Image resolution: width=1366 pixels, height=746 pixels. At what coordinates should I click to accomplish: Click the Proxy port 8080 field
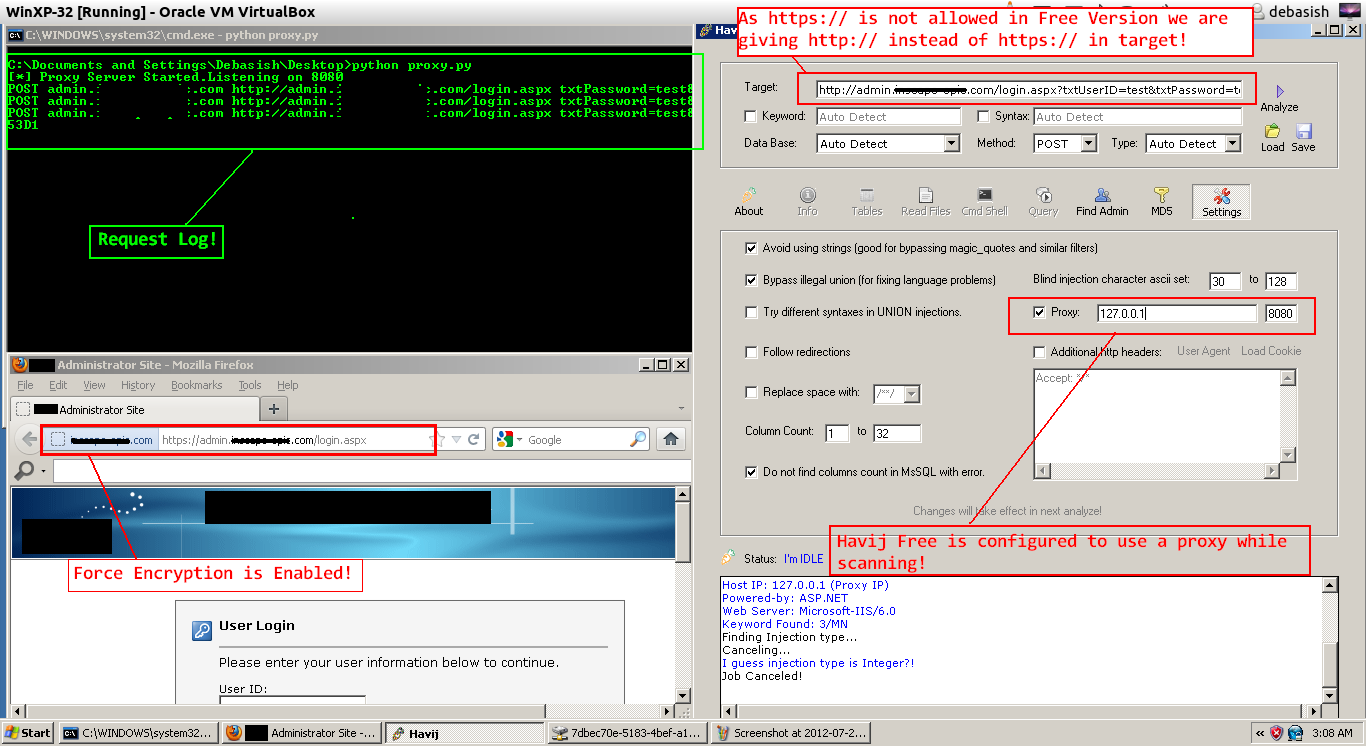(1280, 314)
